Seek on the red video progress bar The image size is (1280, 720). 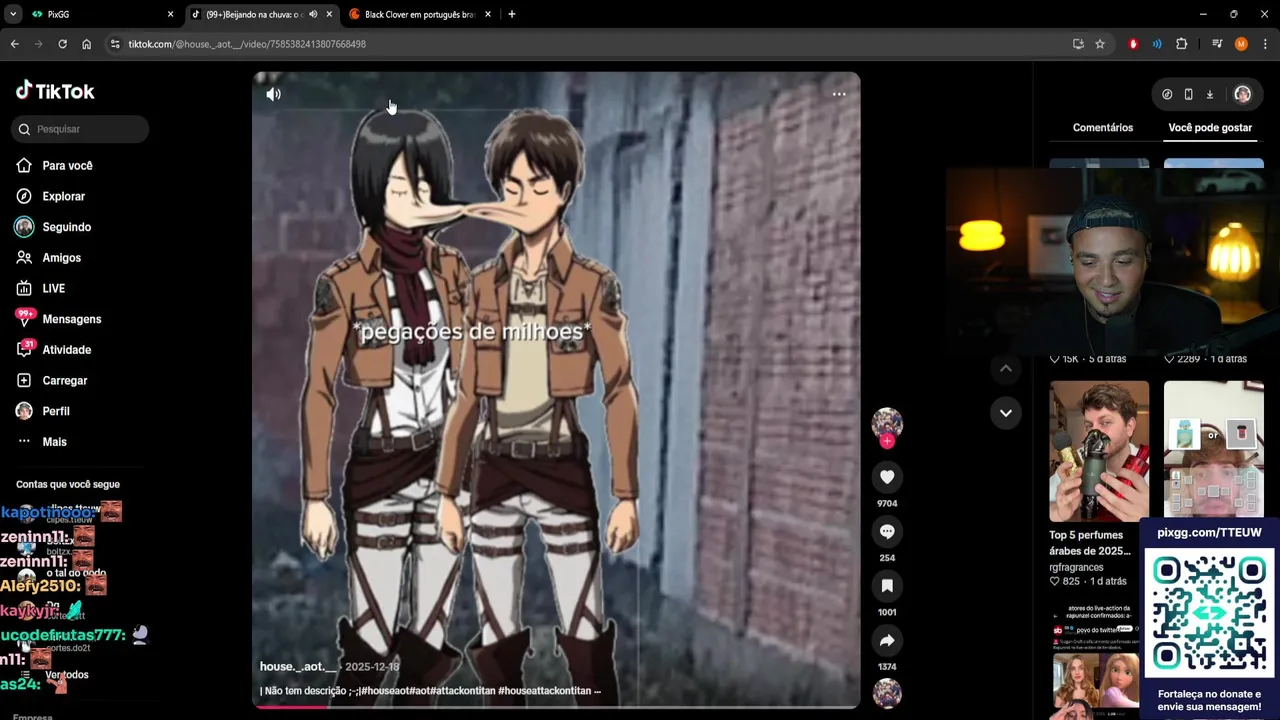[556, 706]
